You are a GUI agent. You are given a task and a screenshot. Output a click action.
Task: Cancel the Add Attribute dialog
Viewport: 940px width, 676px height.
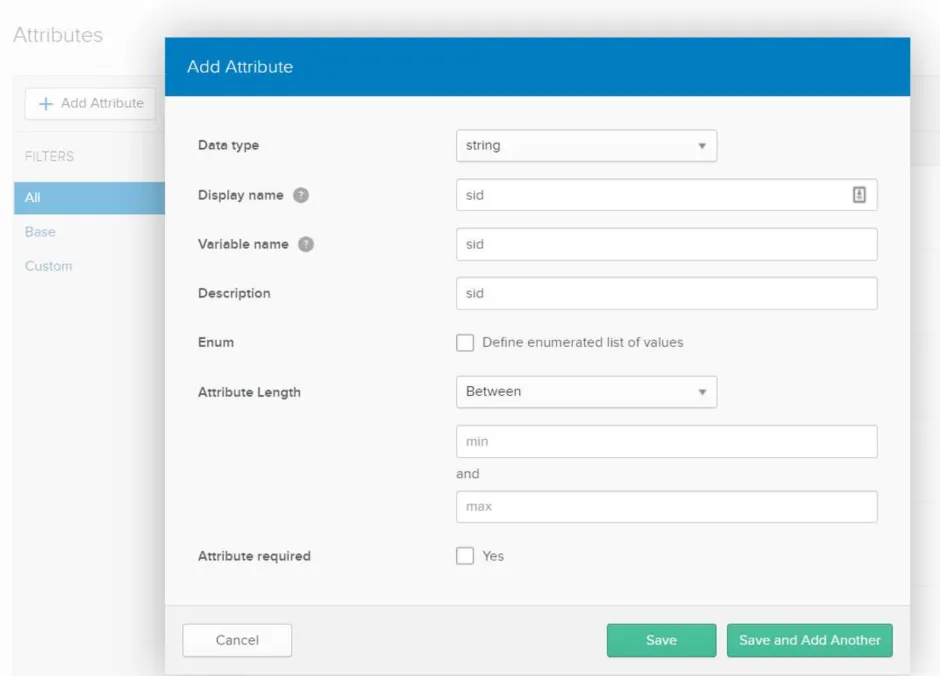[x=237, y=640]
